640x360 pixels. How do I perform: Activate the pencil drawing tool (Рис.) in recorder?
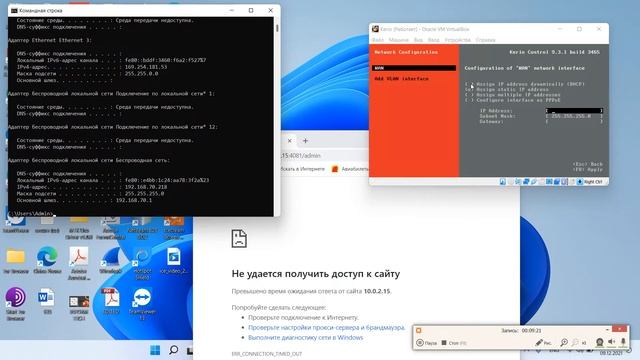(x=543, y=343)
